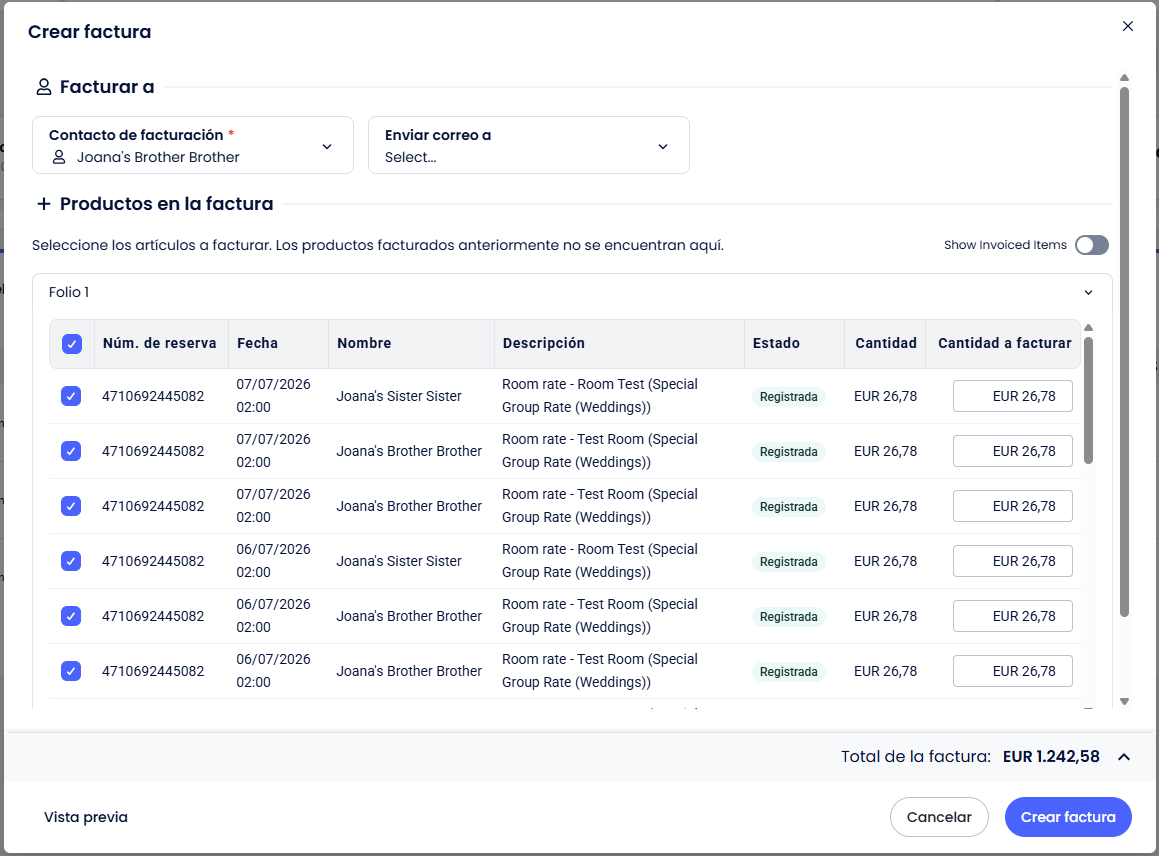Click the Descripción column header
The image size is (1159, 856).
point(543,343)
